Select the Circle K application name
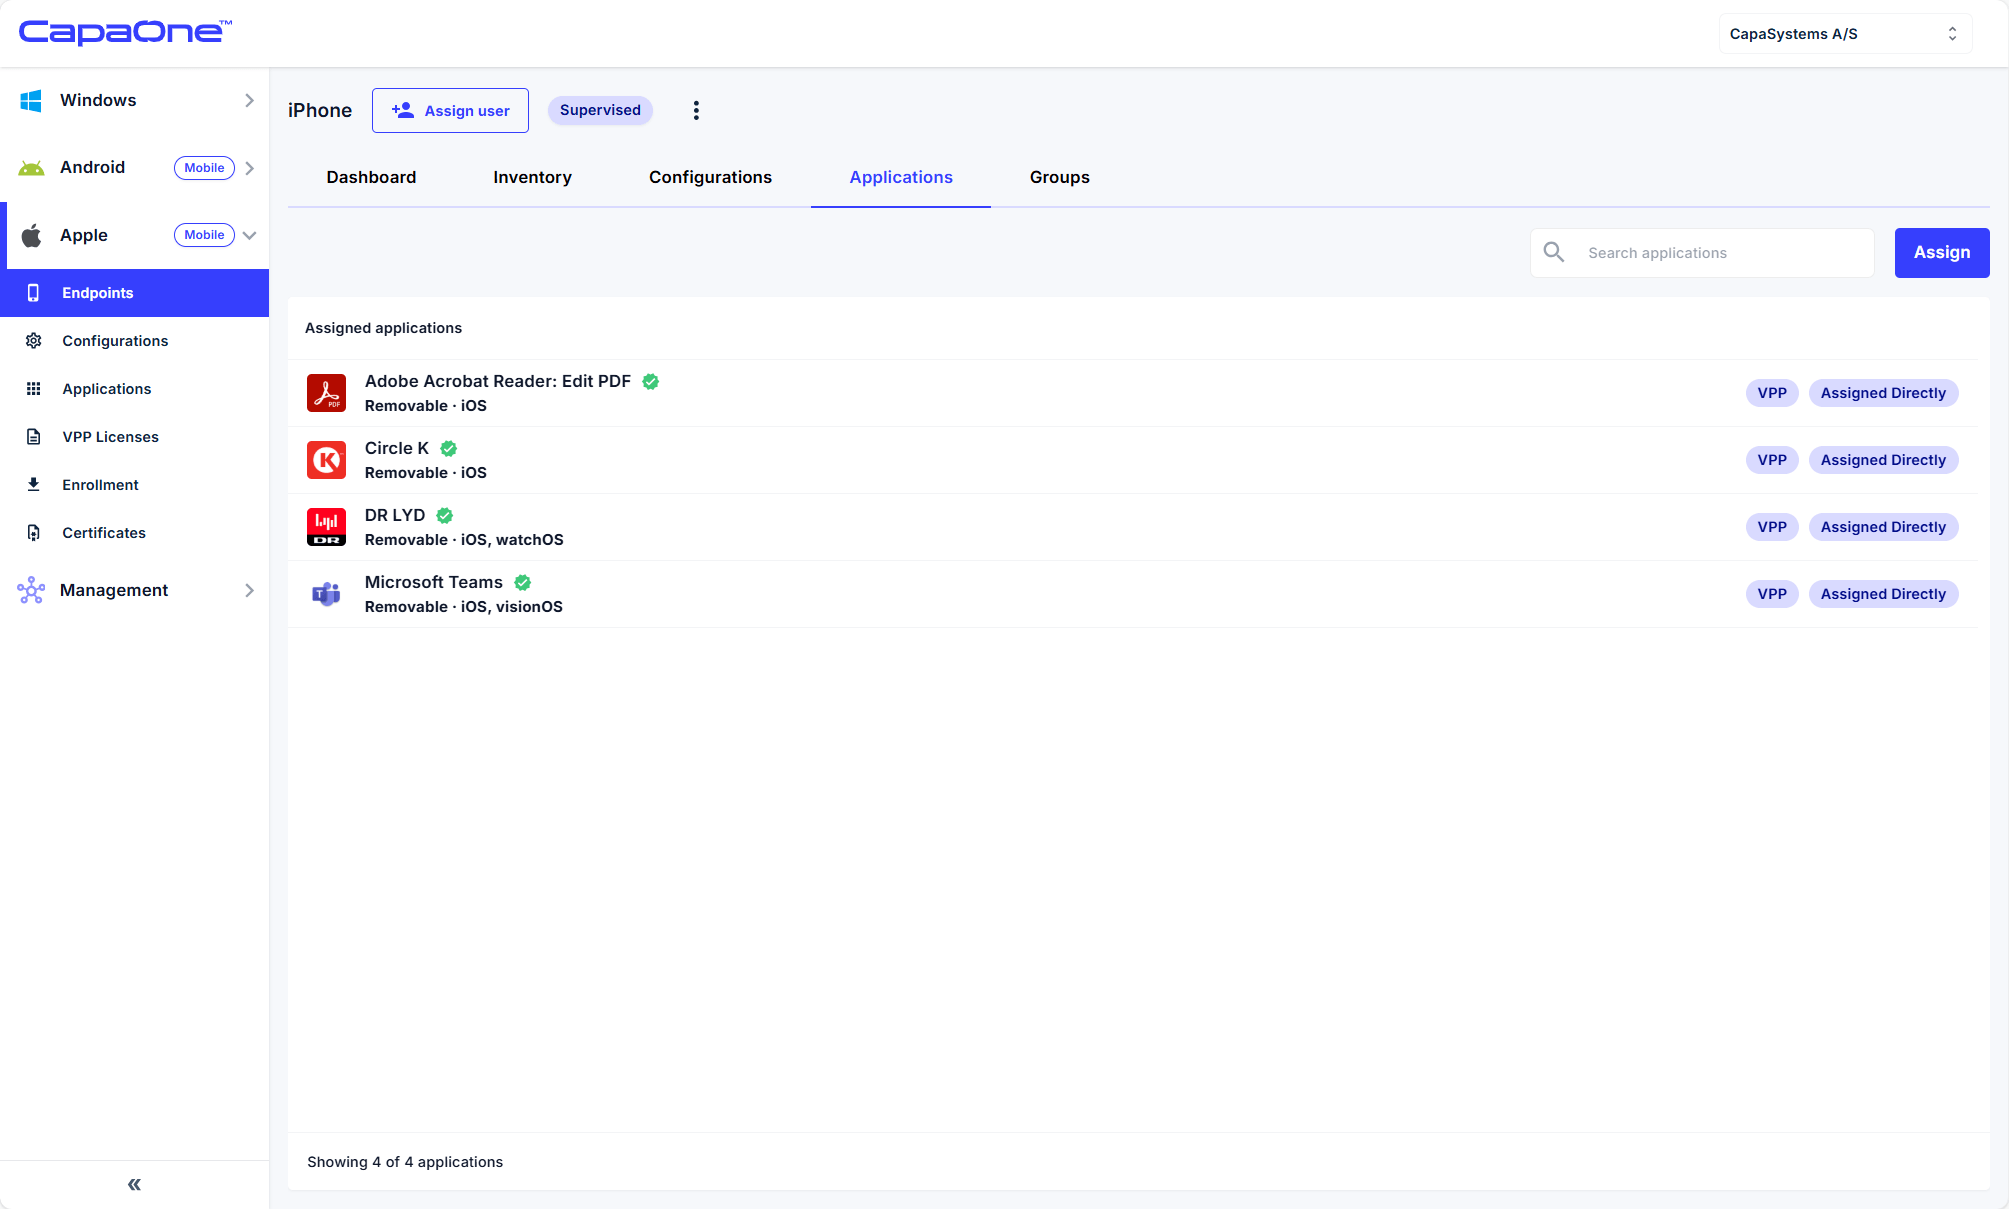The width and height of the screenshot is (2009, 1209). [396, 448]
